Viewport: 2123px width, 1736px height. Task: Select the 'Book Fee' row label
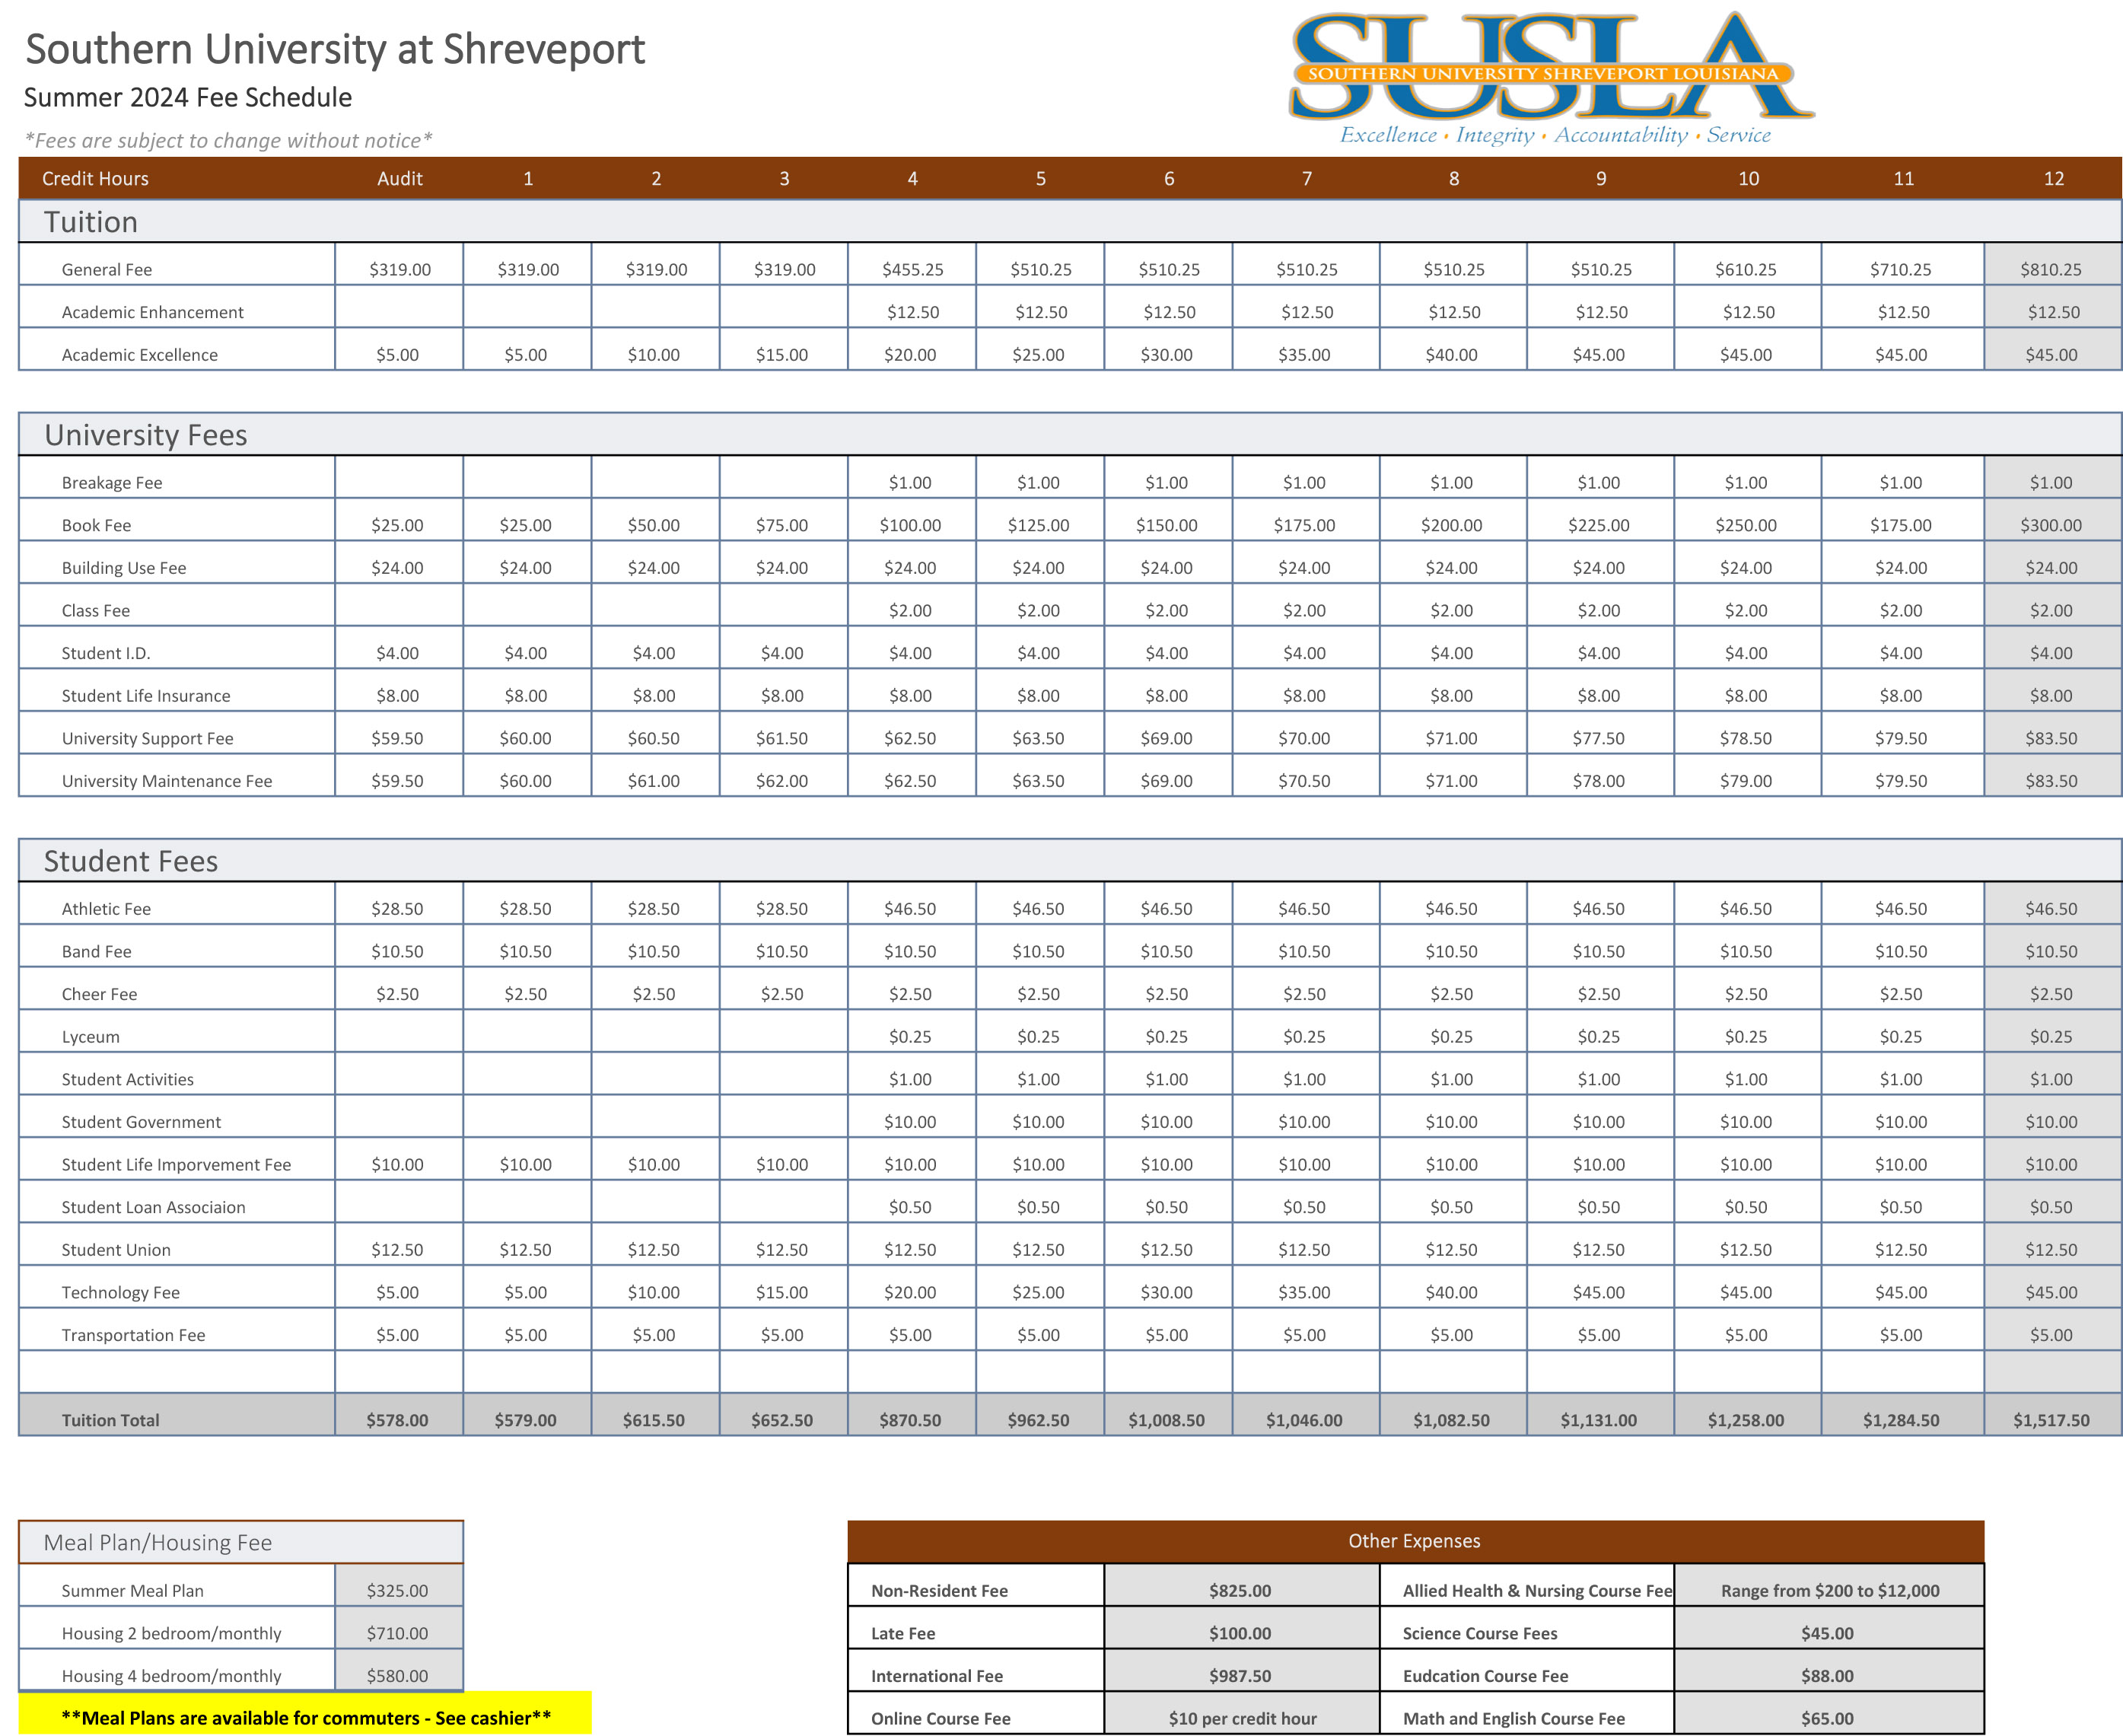(96, 525)
